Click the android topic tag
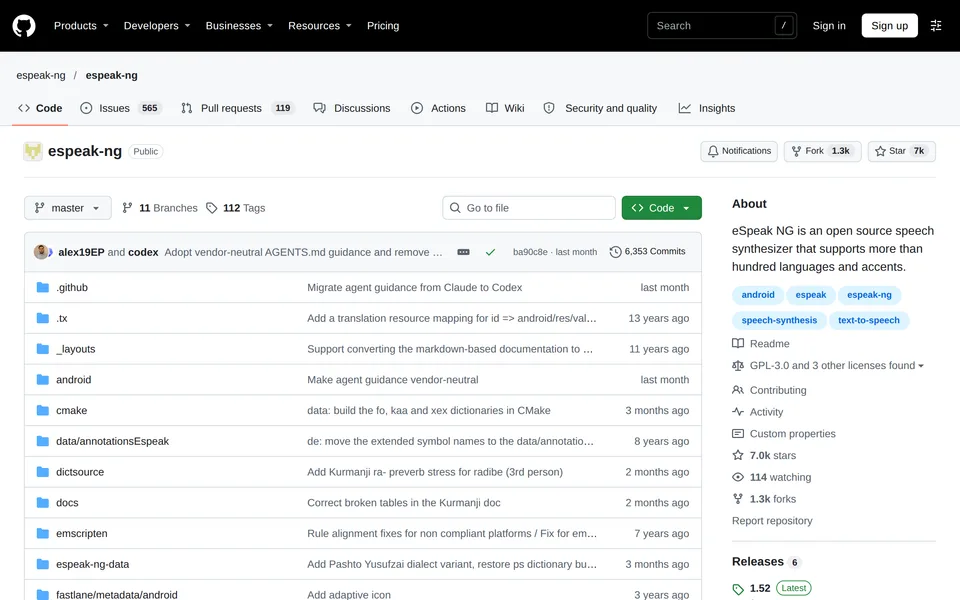Viewport: 960px width, 600px height. pyautogui.click(x=758, y=295)
